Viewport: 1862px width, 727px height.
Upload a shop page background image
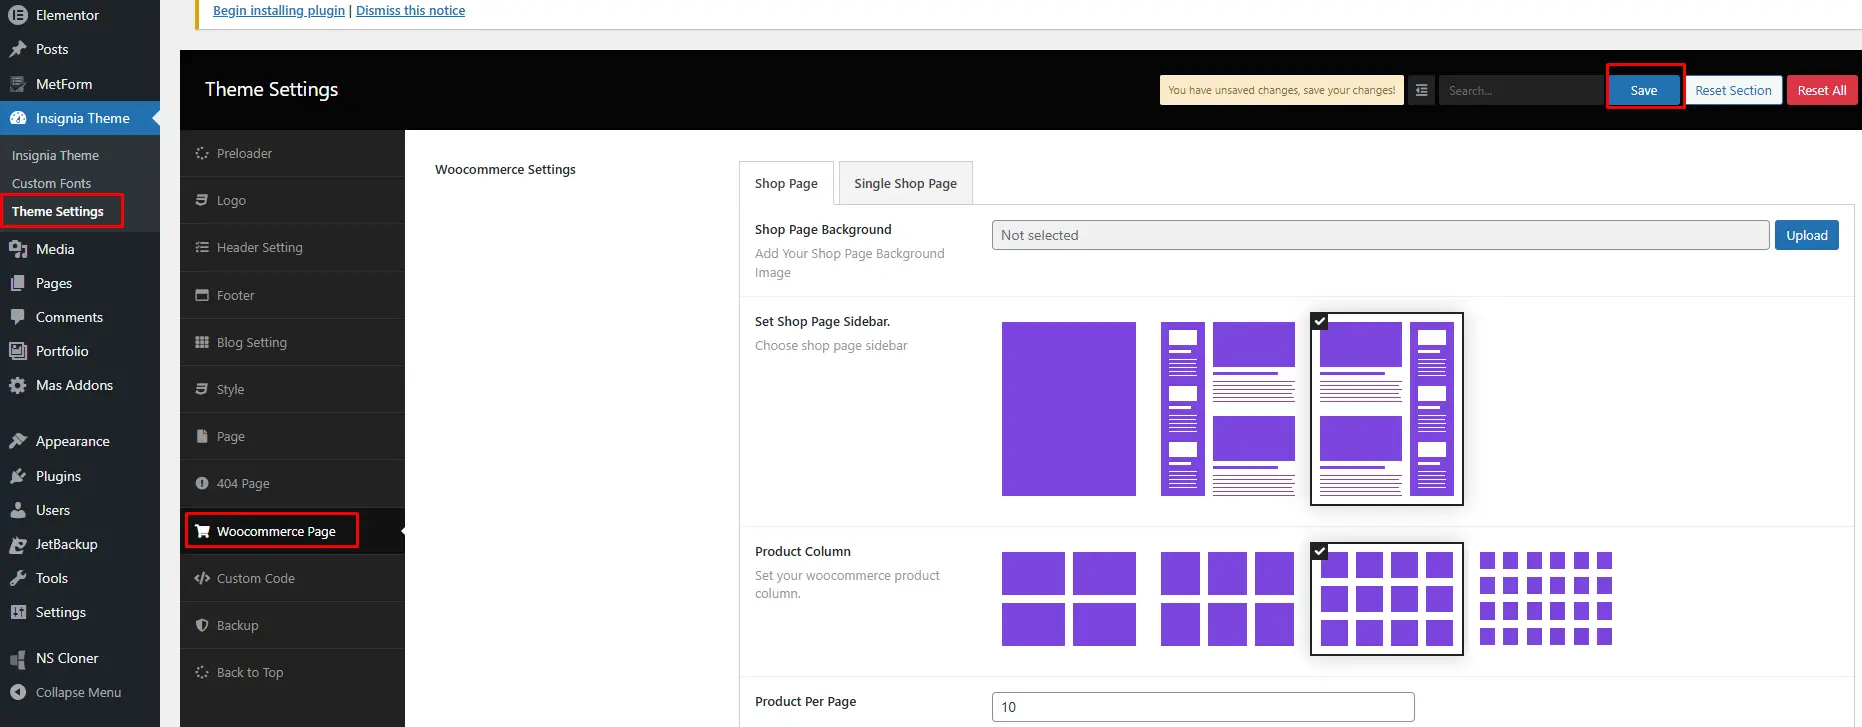[x=1807, y=235]
